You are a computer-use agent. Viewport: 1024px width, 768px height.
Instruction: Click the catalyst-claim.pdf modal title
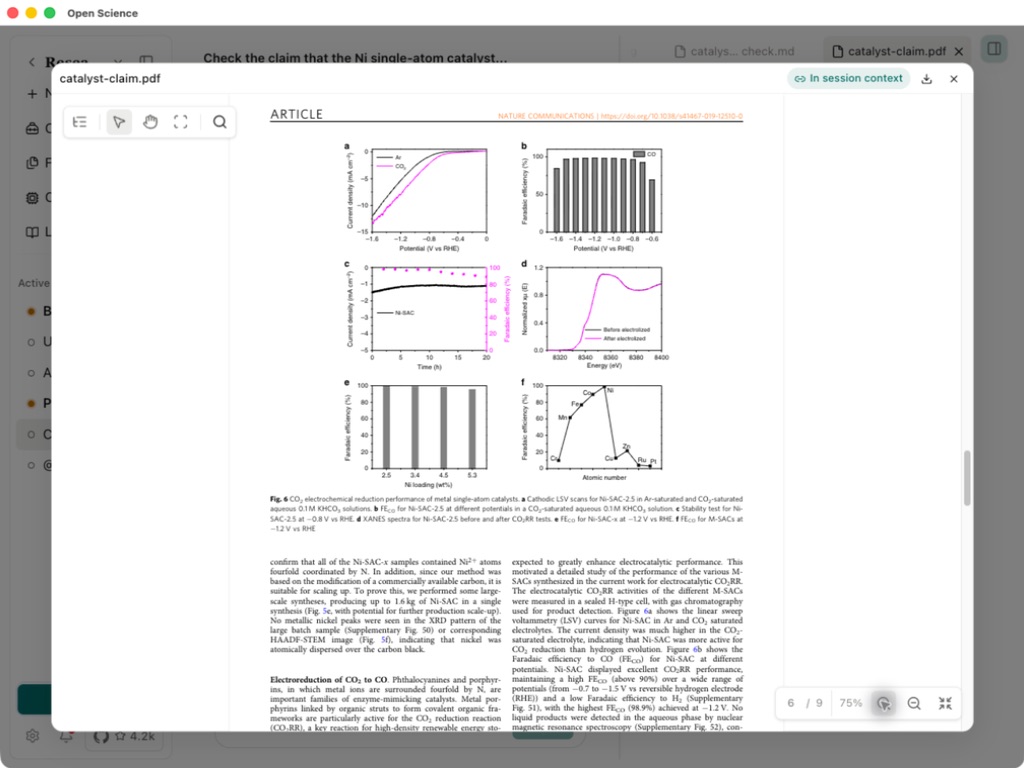click(x=110, y=78)
